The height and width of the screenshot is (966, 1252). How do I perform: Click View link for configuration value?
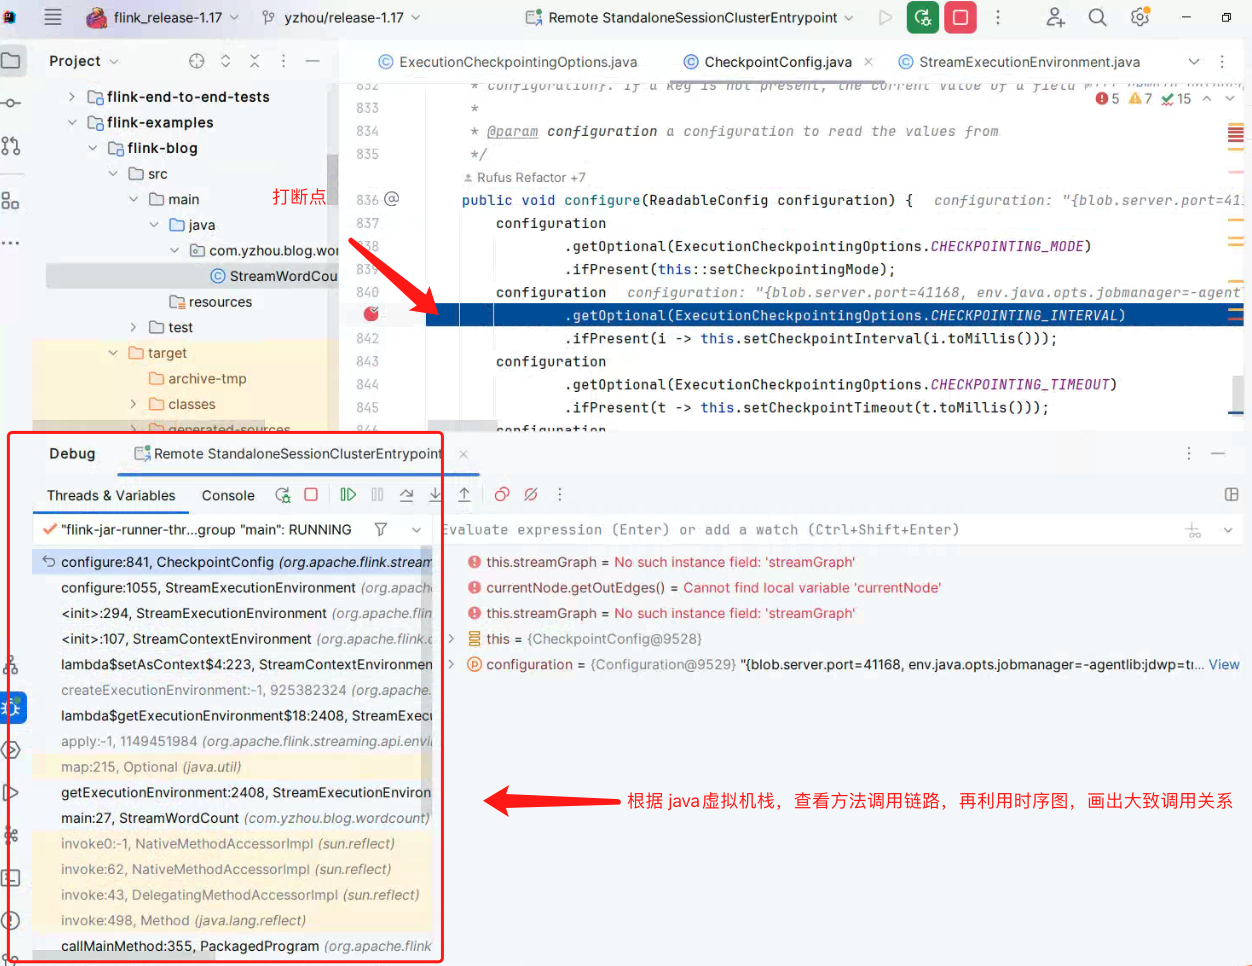[x=1224, y=665]
